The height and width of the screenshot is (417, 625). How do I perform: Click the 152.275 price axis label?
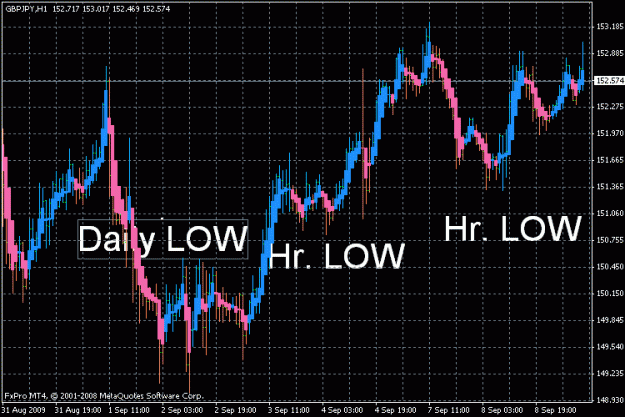(x=610, y=106)
